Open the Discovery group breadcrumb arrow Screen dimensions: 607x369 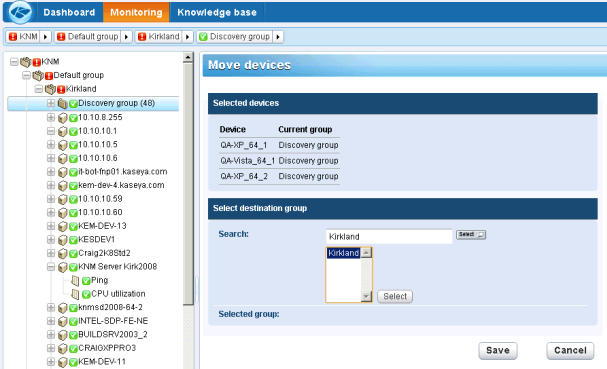point(278,37)
